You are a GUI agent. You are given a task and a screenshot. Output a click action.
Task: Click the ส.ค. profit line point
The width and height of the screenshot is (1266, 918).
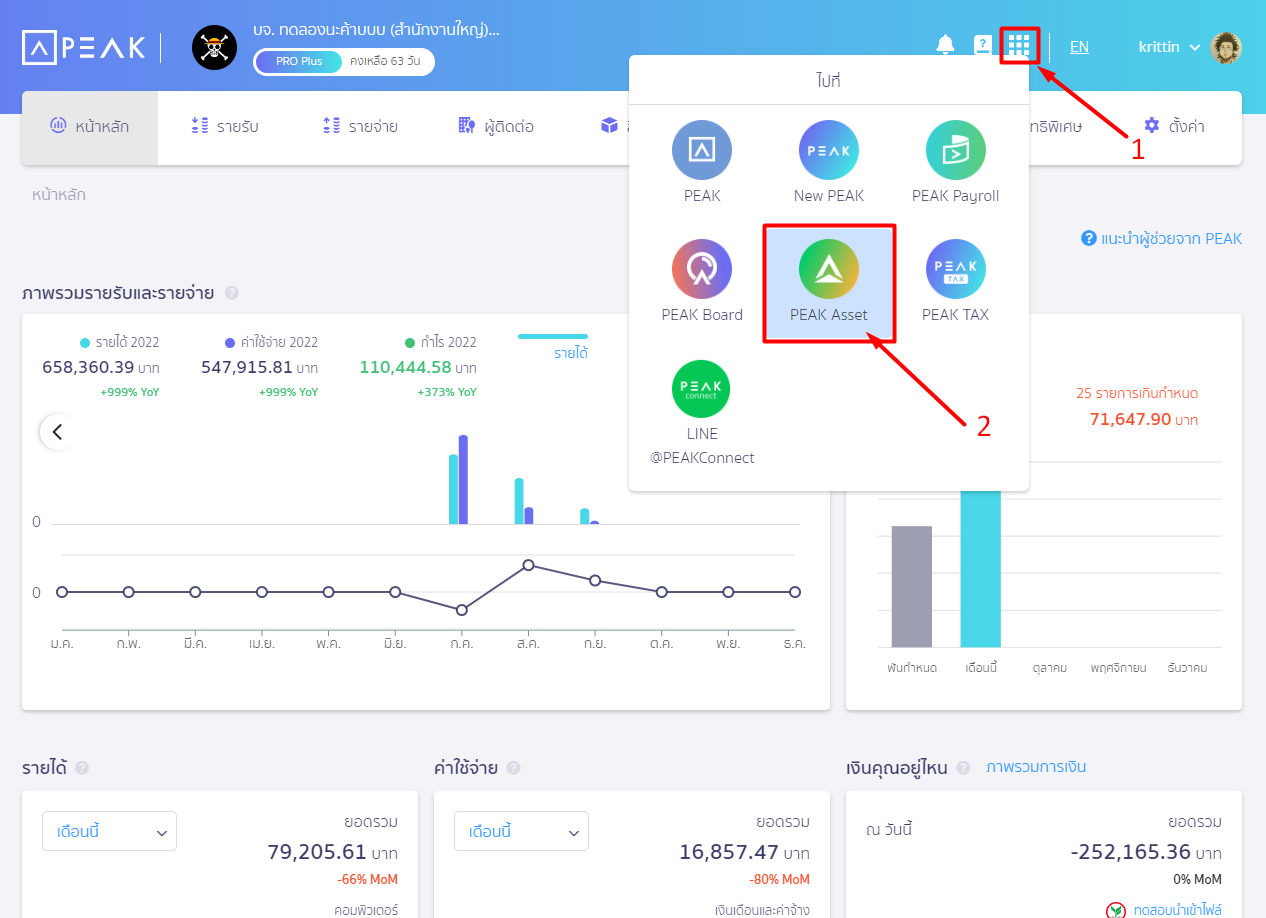click(x=528, y=565)
